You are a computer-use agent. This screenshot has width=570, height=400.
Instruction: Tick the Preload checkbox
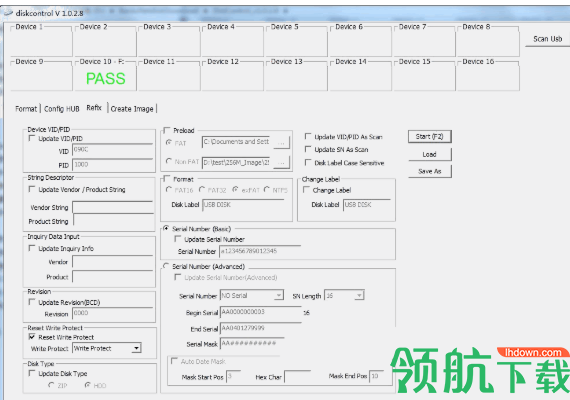167,130
